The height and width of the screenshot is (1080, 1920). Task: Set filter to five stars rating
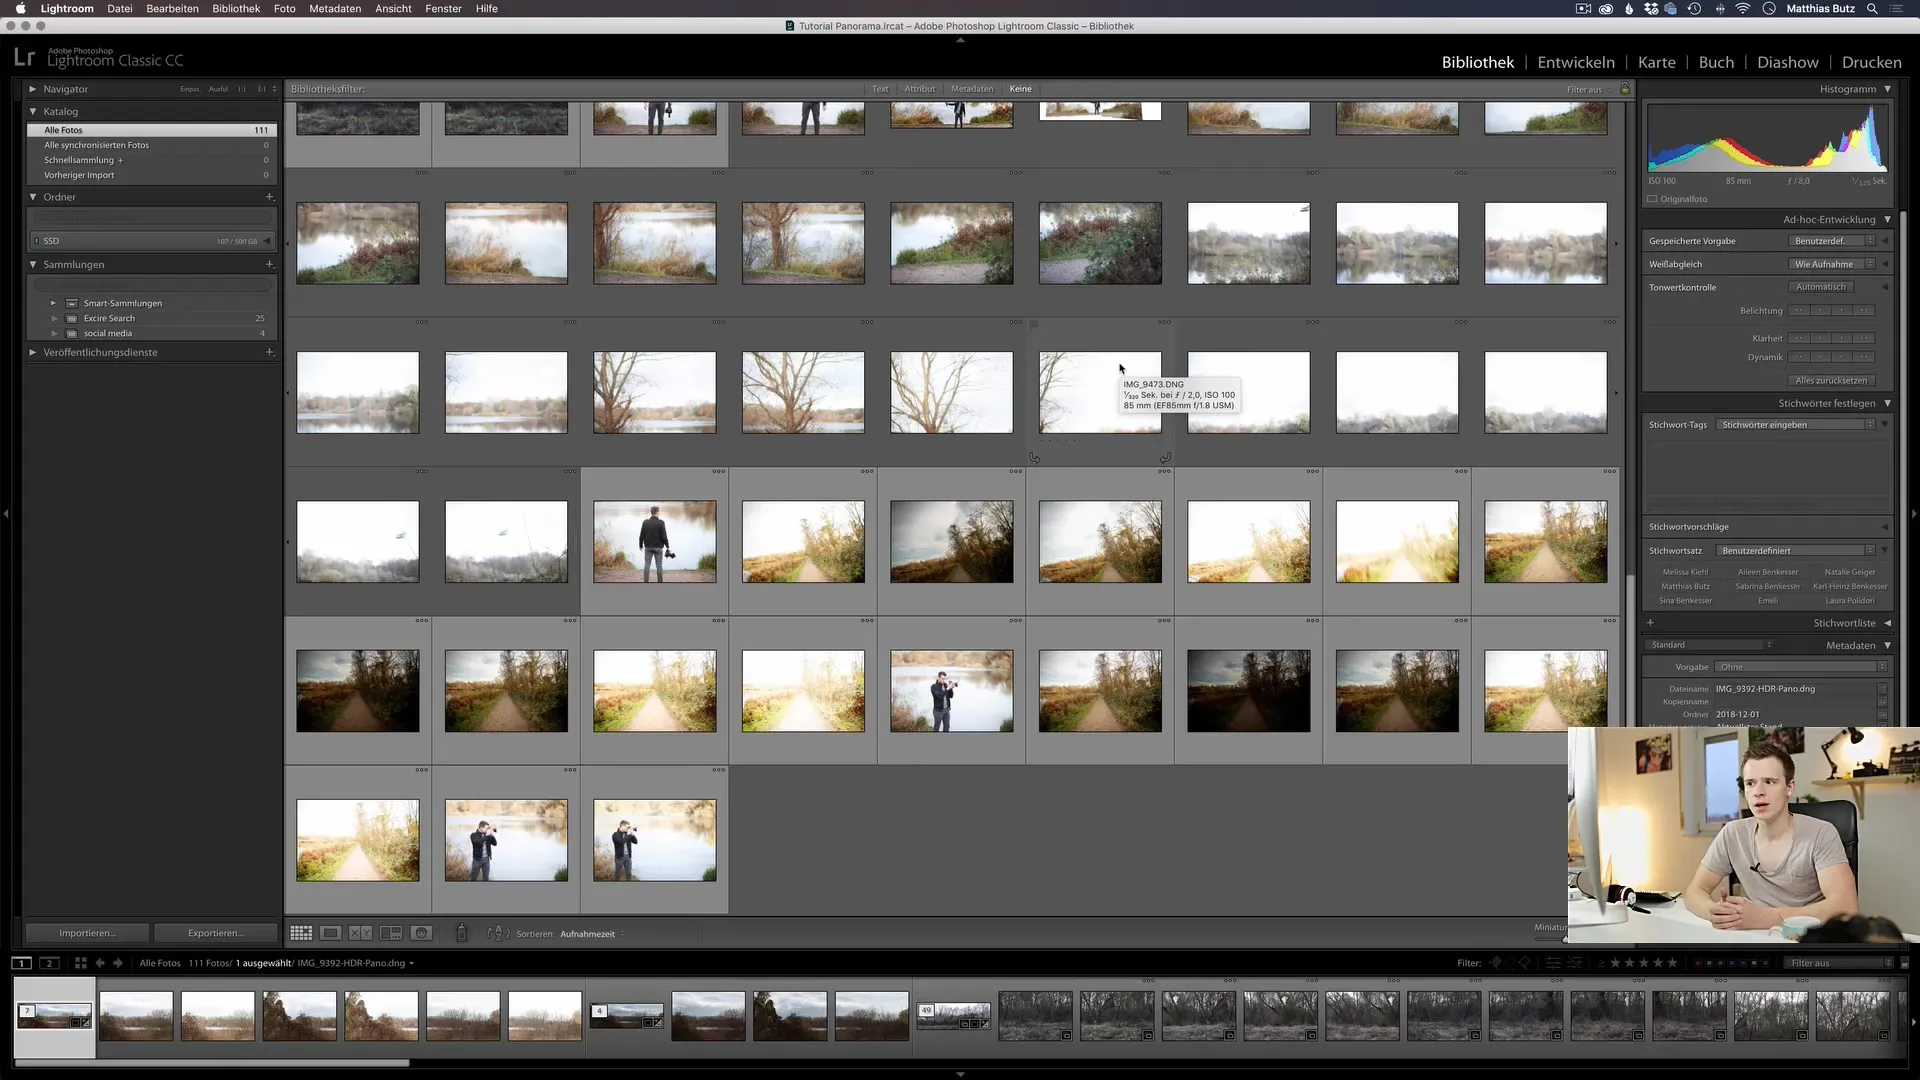click(1672, 963)
